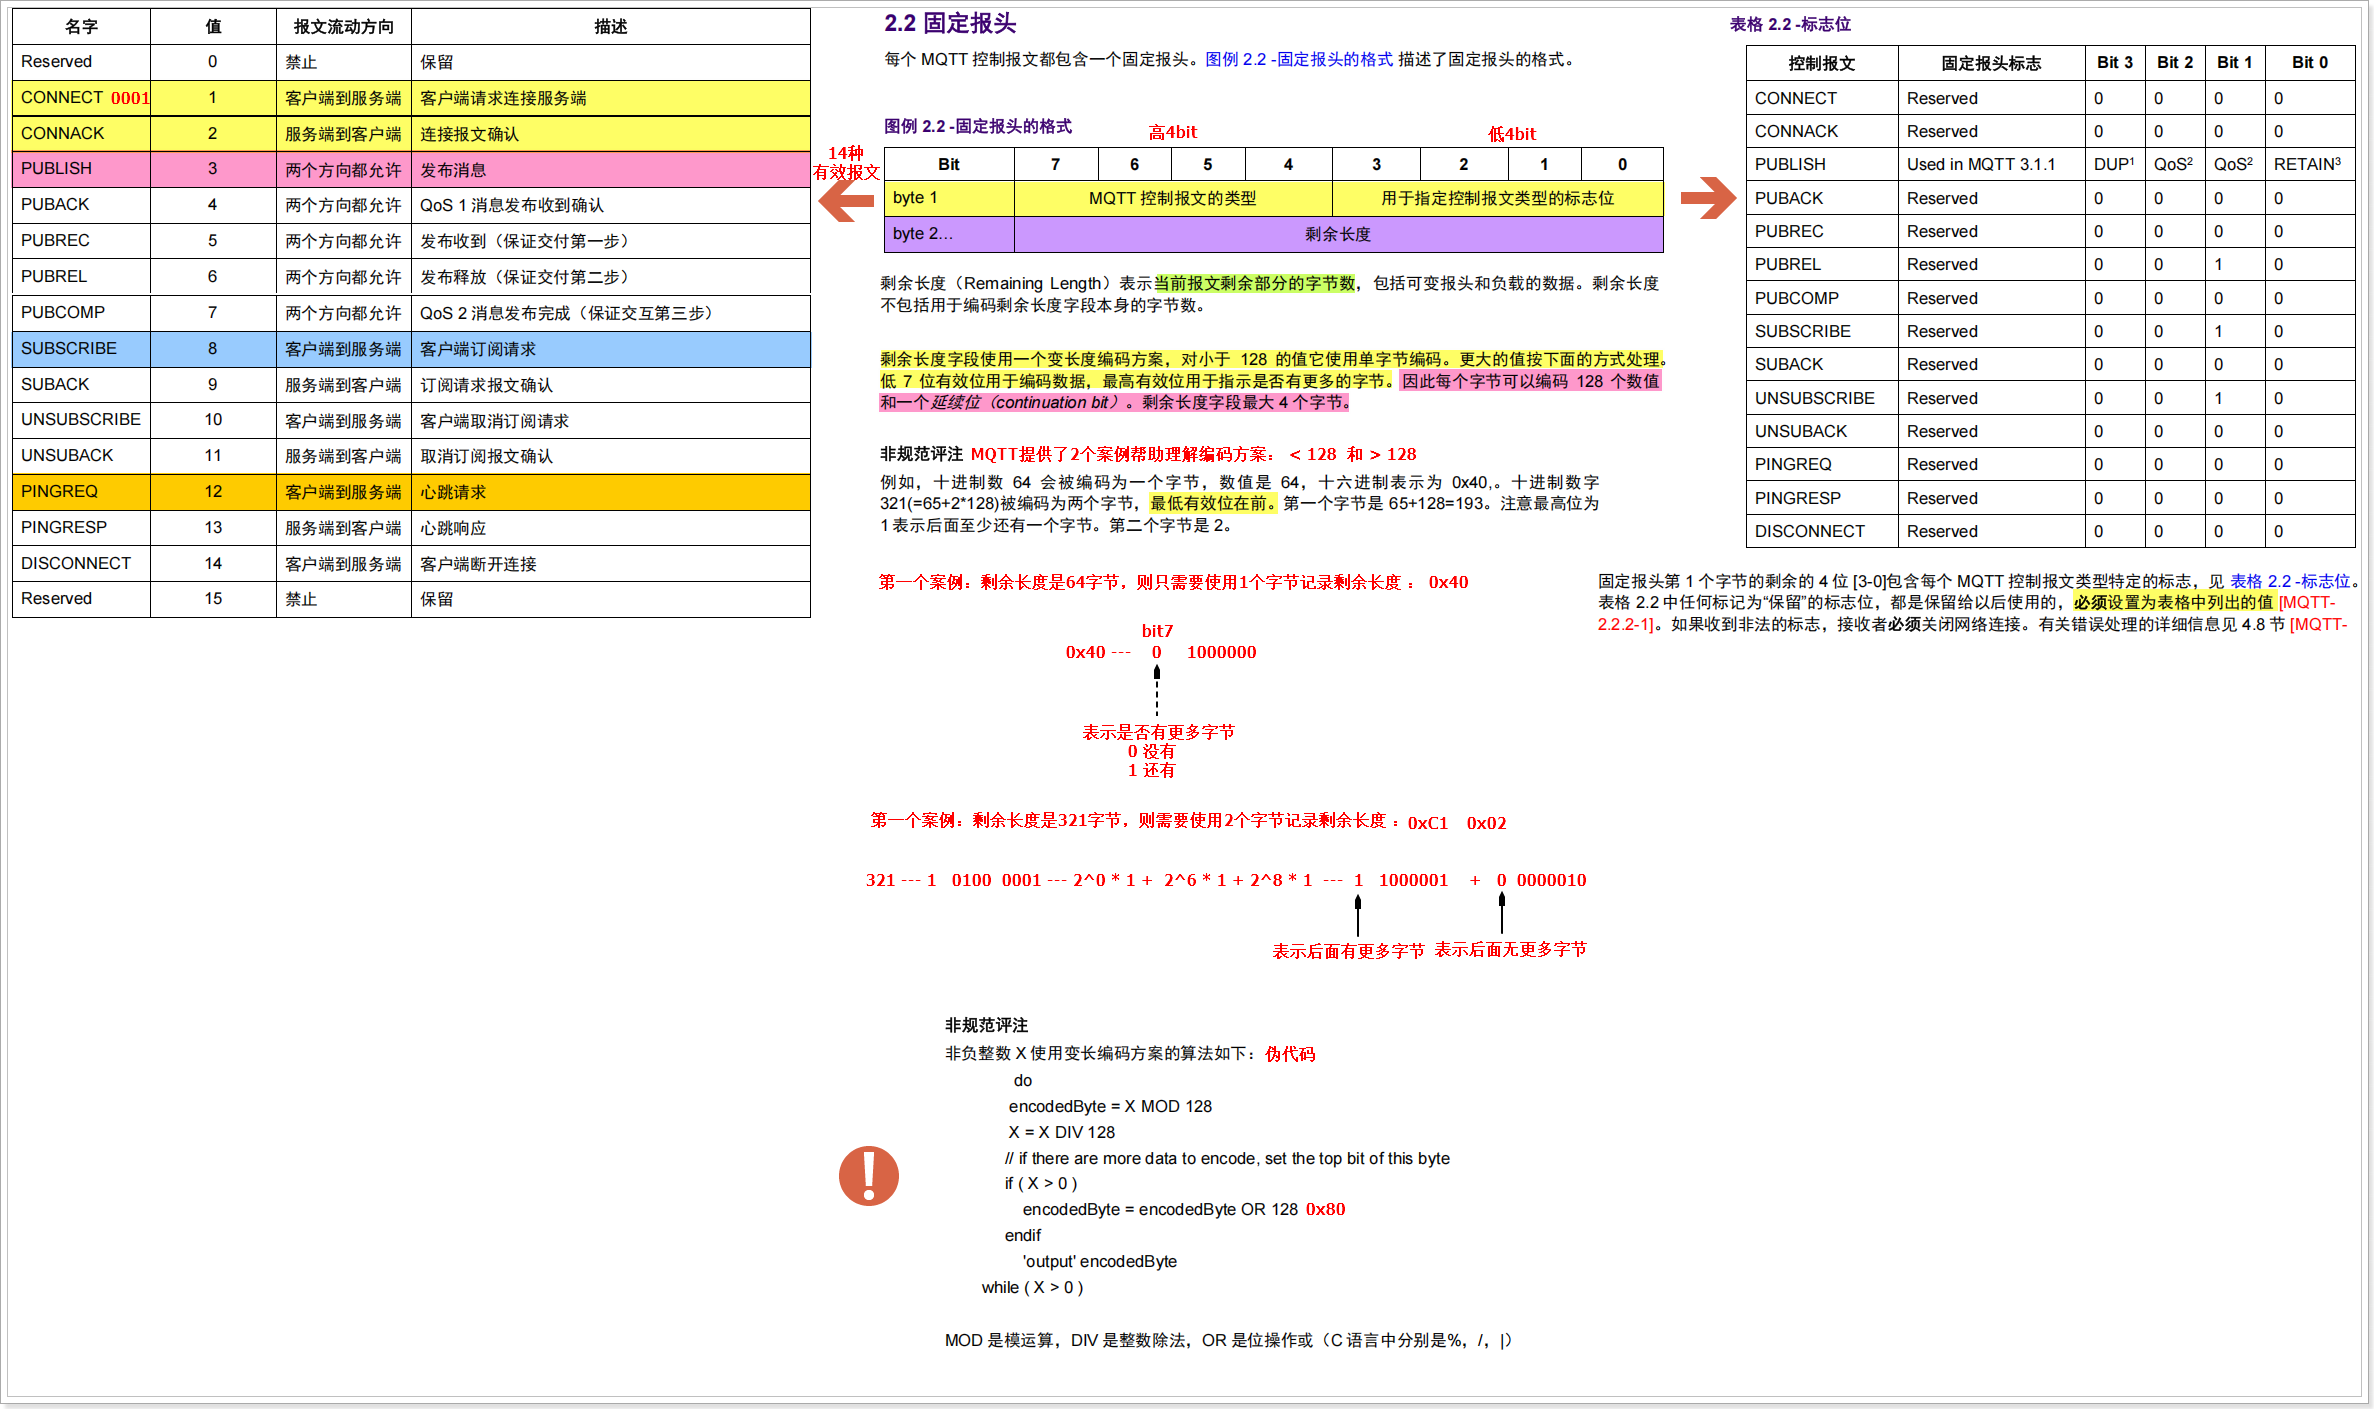Click the 'QoS 1 消息发布收到确认' cell

click(x=610, y=205)
